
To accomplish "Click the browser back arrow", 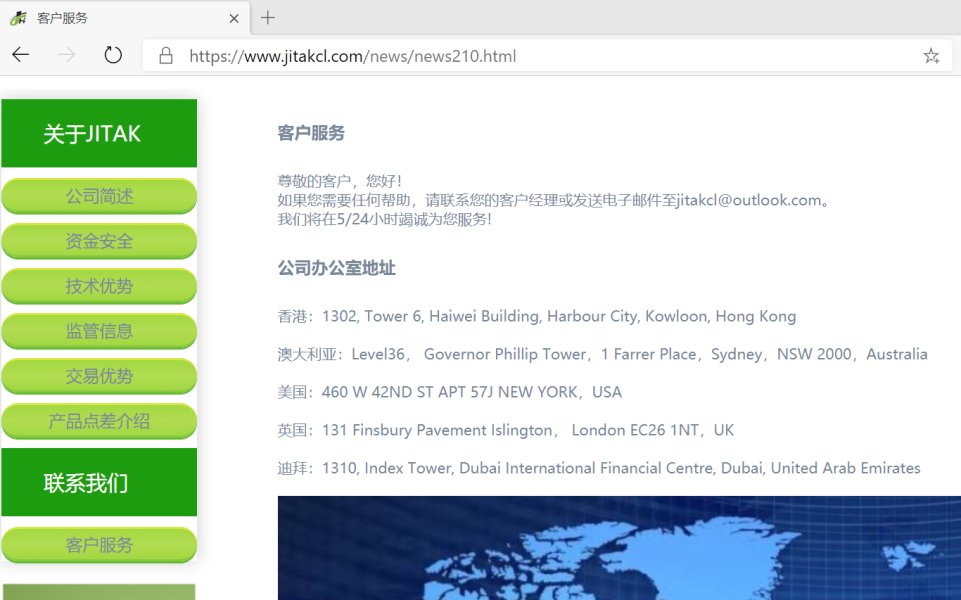I will (x=21, y=55).
